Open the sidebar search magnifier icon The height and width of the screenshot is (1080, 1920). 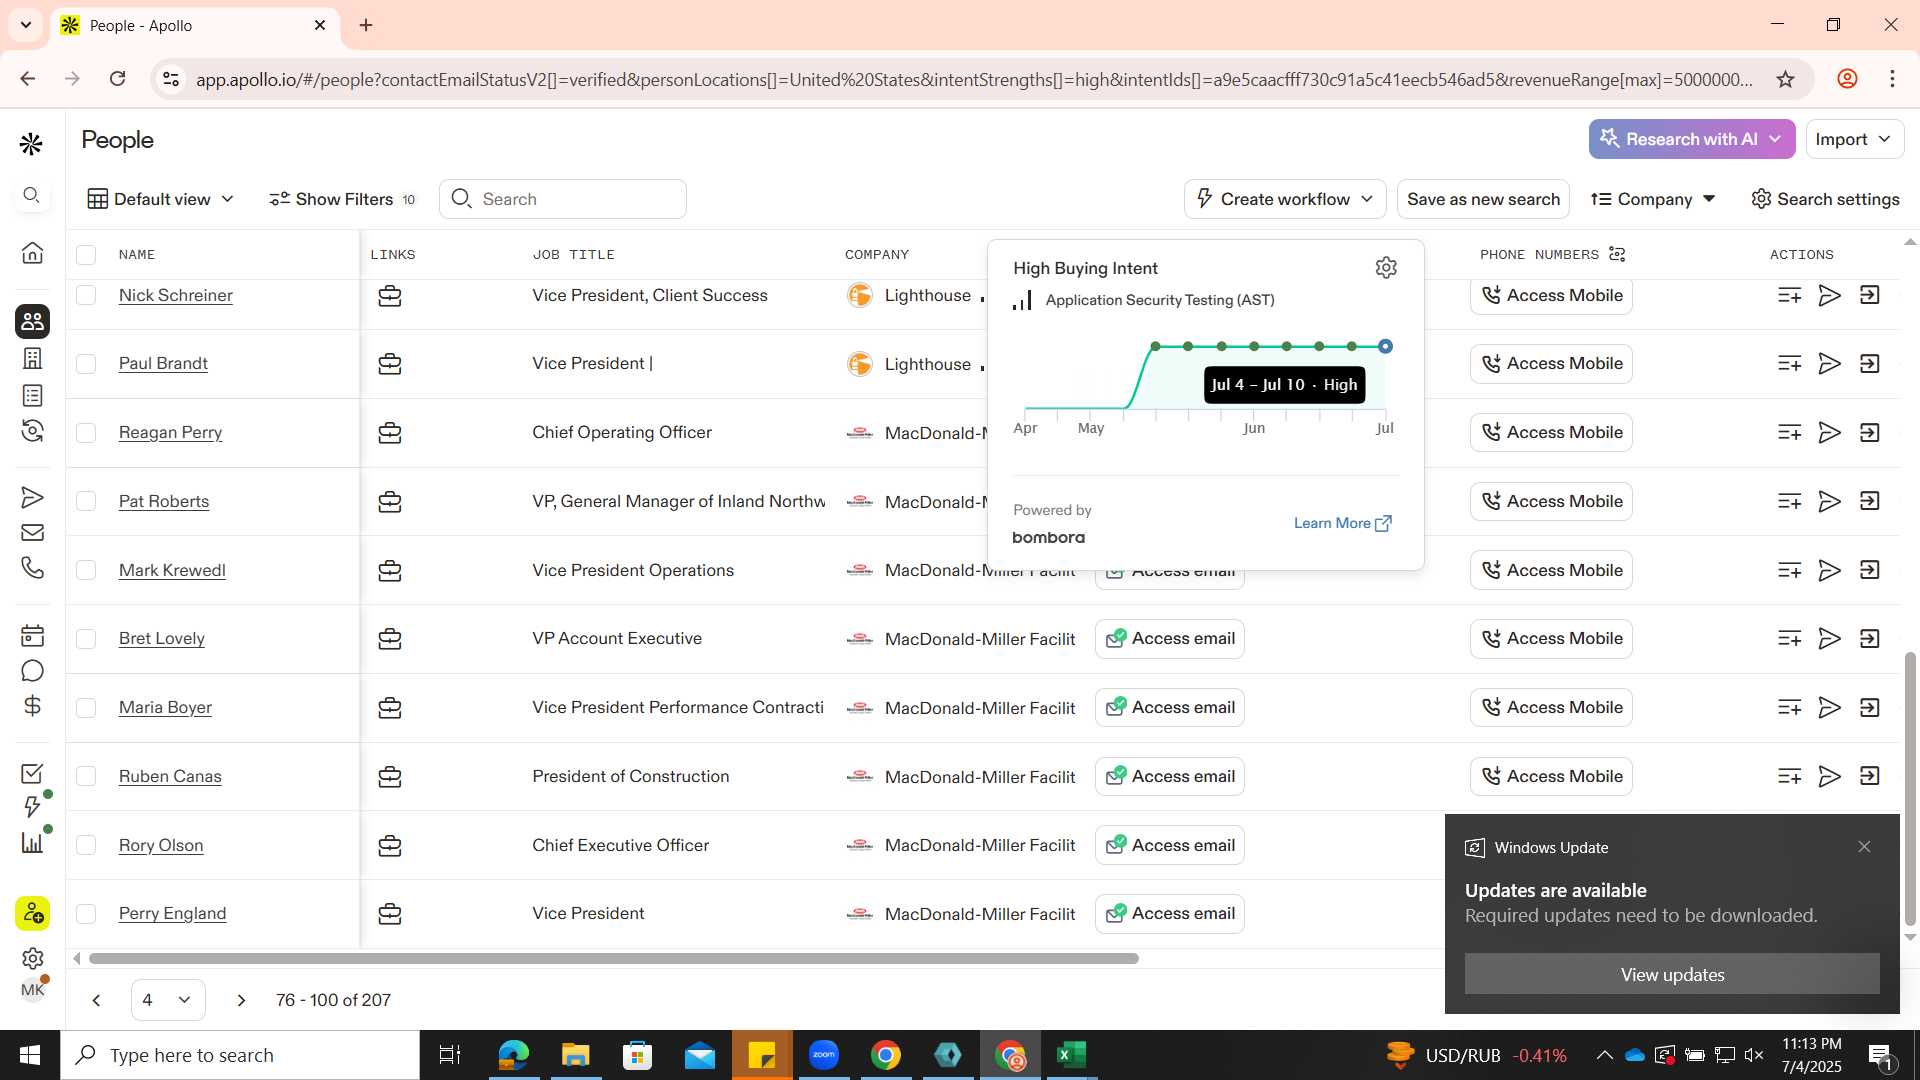click(31, 195)
